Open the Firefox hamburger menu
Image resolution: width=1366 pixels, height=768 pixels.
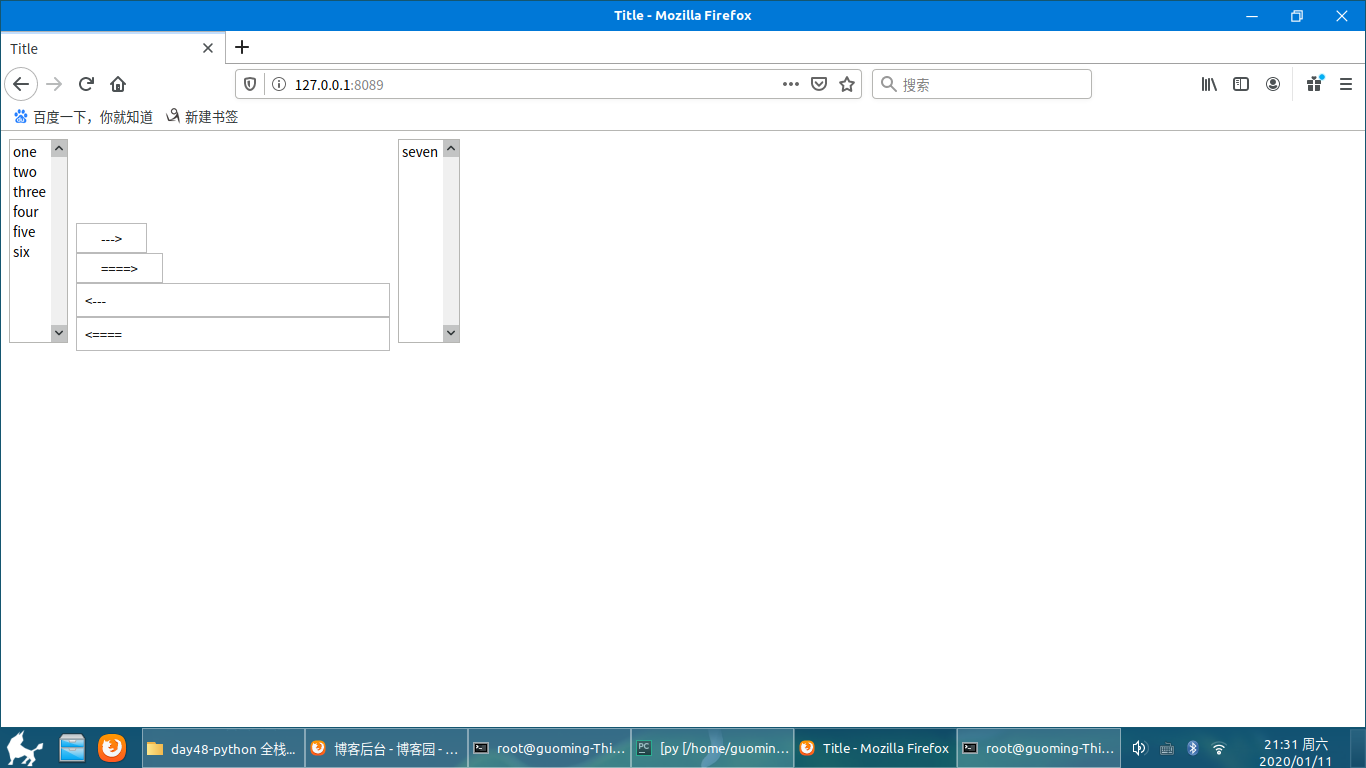(1346, 84)
